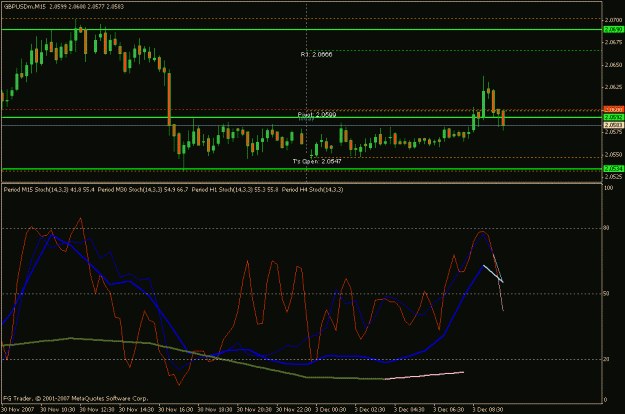Click the 30 Nov 20:30 time label
The width and height of the screenshot is (625, 414).
(x=254, y=410)
